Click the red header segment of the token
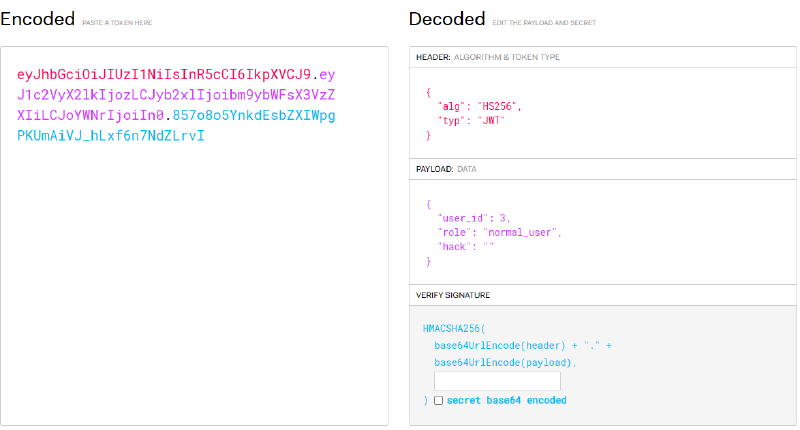 (164, 74)
